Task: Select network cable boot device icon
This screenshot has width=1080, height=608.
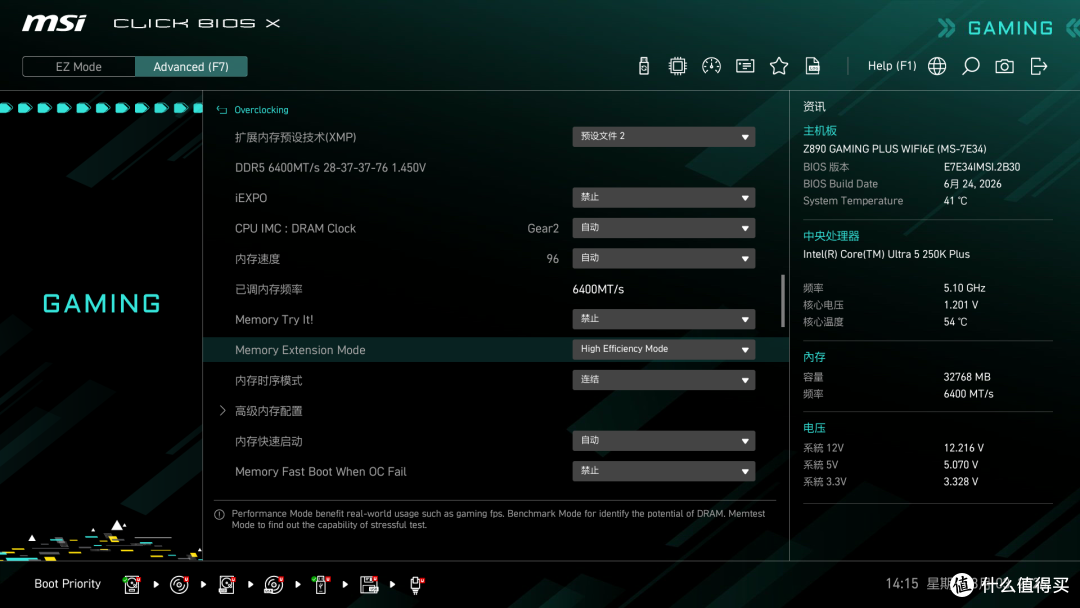Action: pos(416,585)
